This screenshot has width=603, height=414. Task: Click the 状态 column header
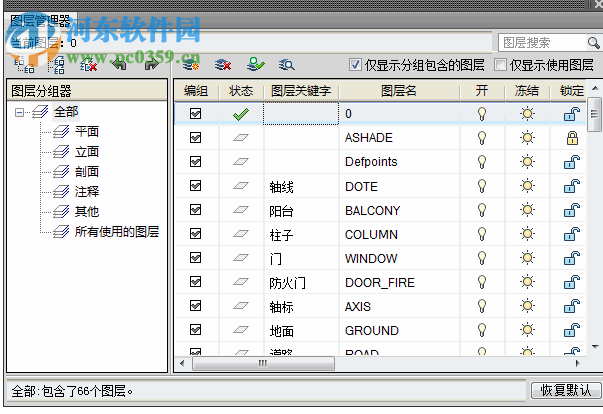pyautogui.click(x=241, y=91)
